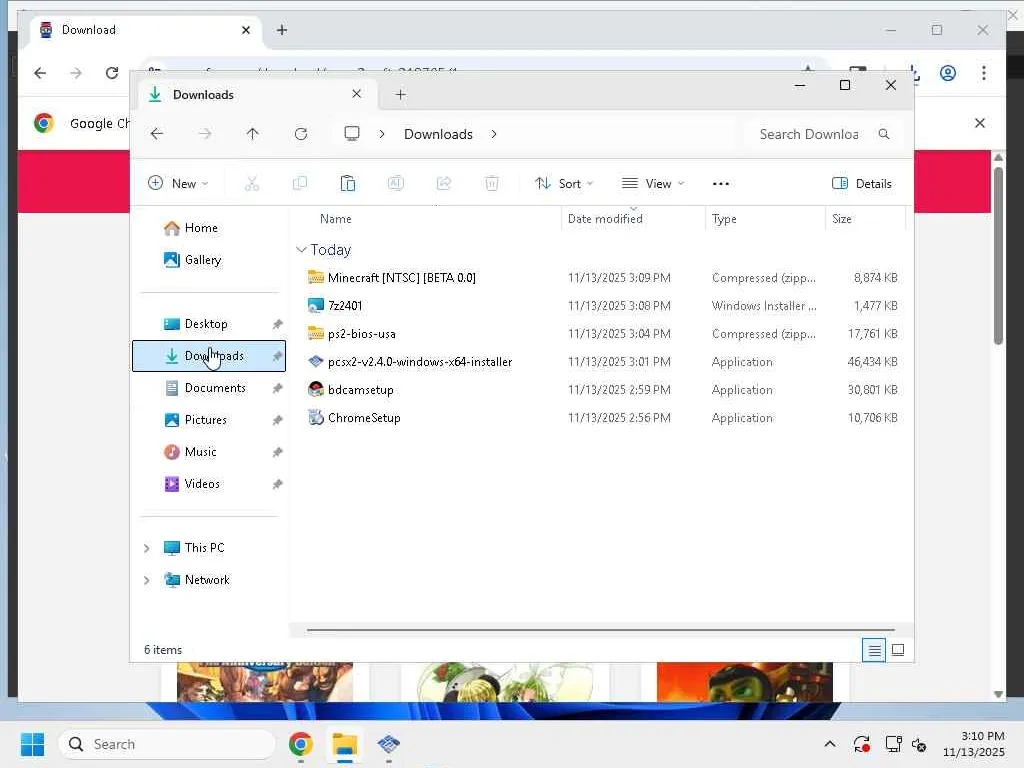Click the Cut scissors icon in the toolbar
The image size is (1024, 768).
(x=251, y=184)
